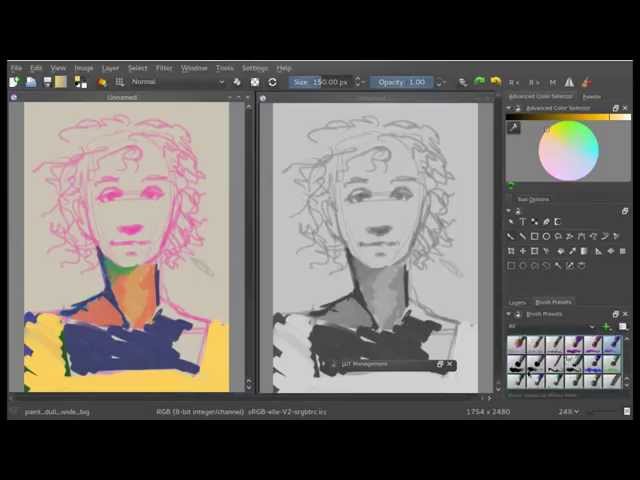Screen dimensions: 640x480
Task: Click the Opacity slider
Action: pos(401,82)
